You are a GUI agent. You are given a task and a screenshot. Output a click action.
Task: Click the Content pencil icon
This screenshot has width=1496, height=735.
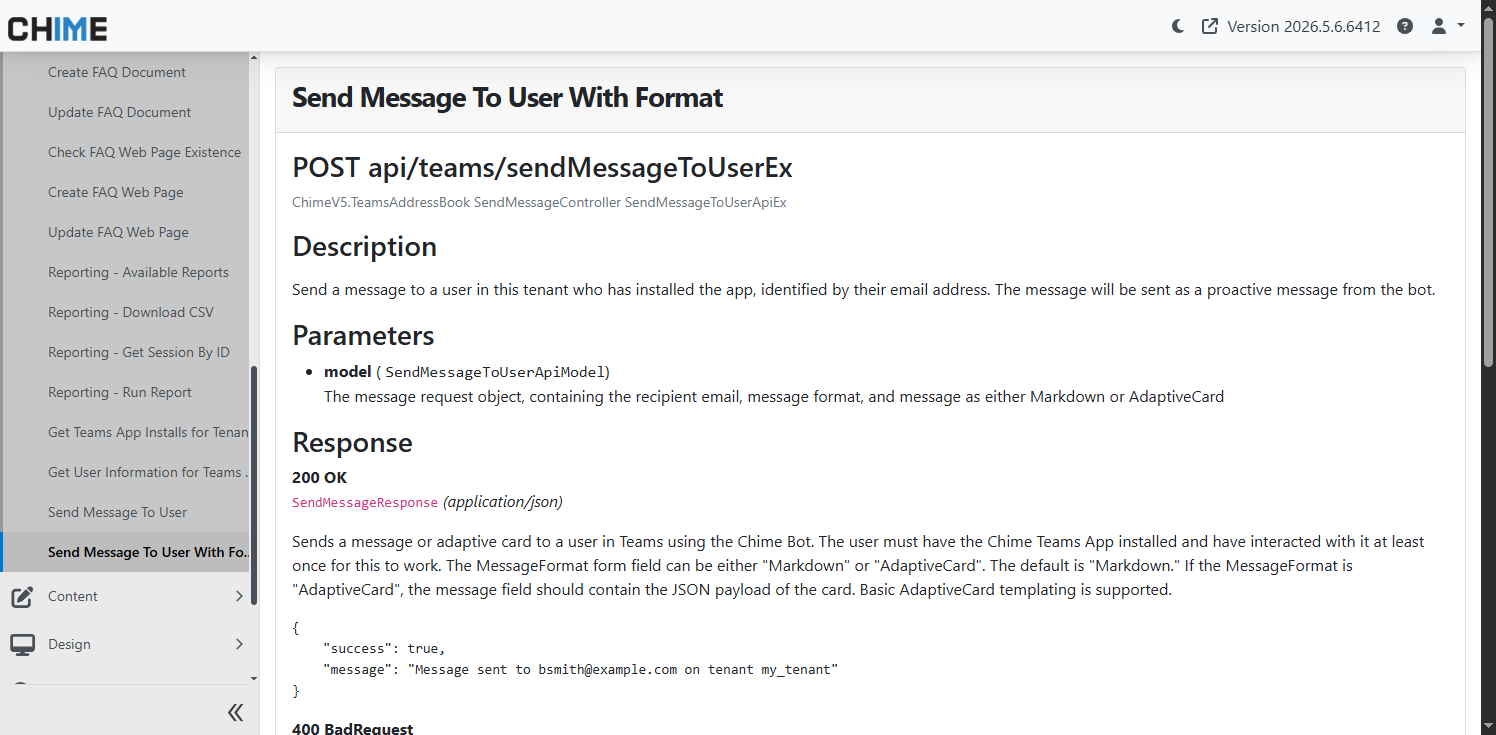22,597
